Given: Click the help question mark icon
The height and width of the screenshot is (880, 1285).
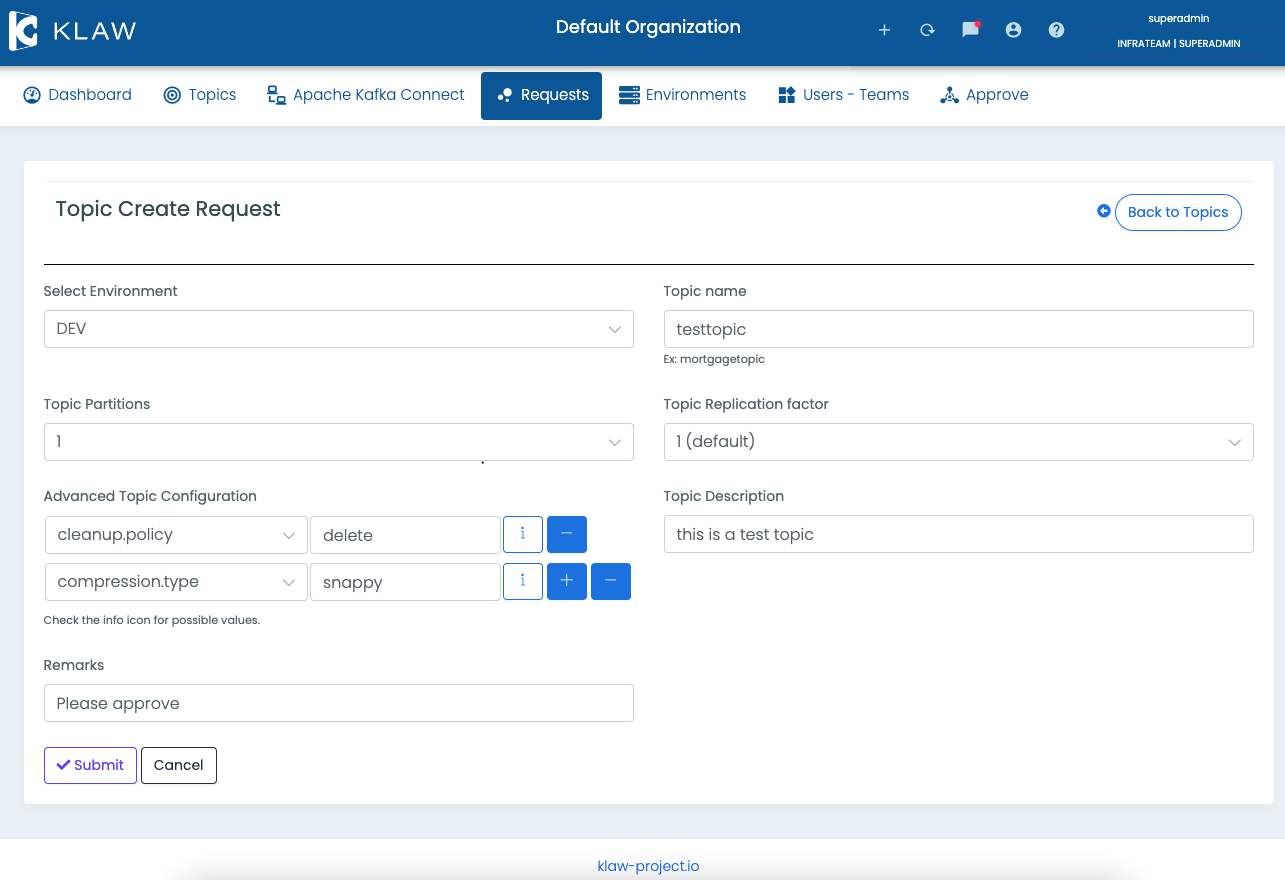Looking at the screenshot, I should [x=1056, y=30].
